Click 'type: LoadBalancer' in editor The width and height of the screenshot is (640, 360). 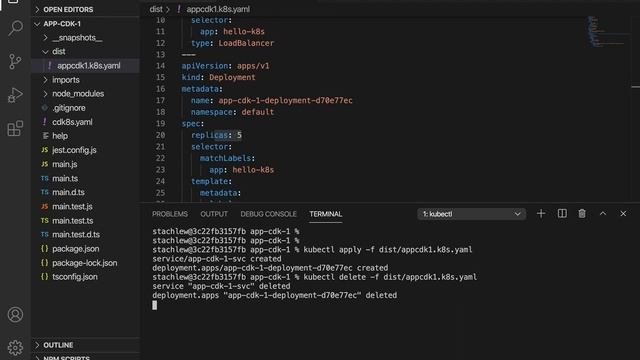[232, 43]
